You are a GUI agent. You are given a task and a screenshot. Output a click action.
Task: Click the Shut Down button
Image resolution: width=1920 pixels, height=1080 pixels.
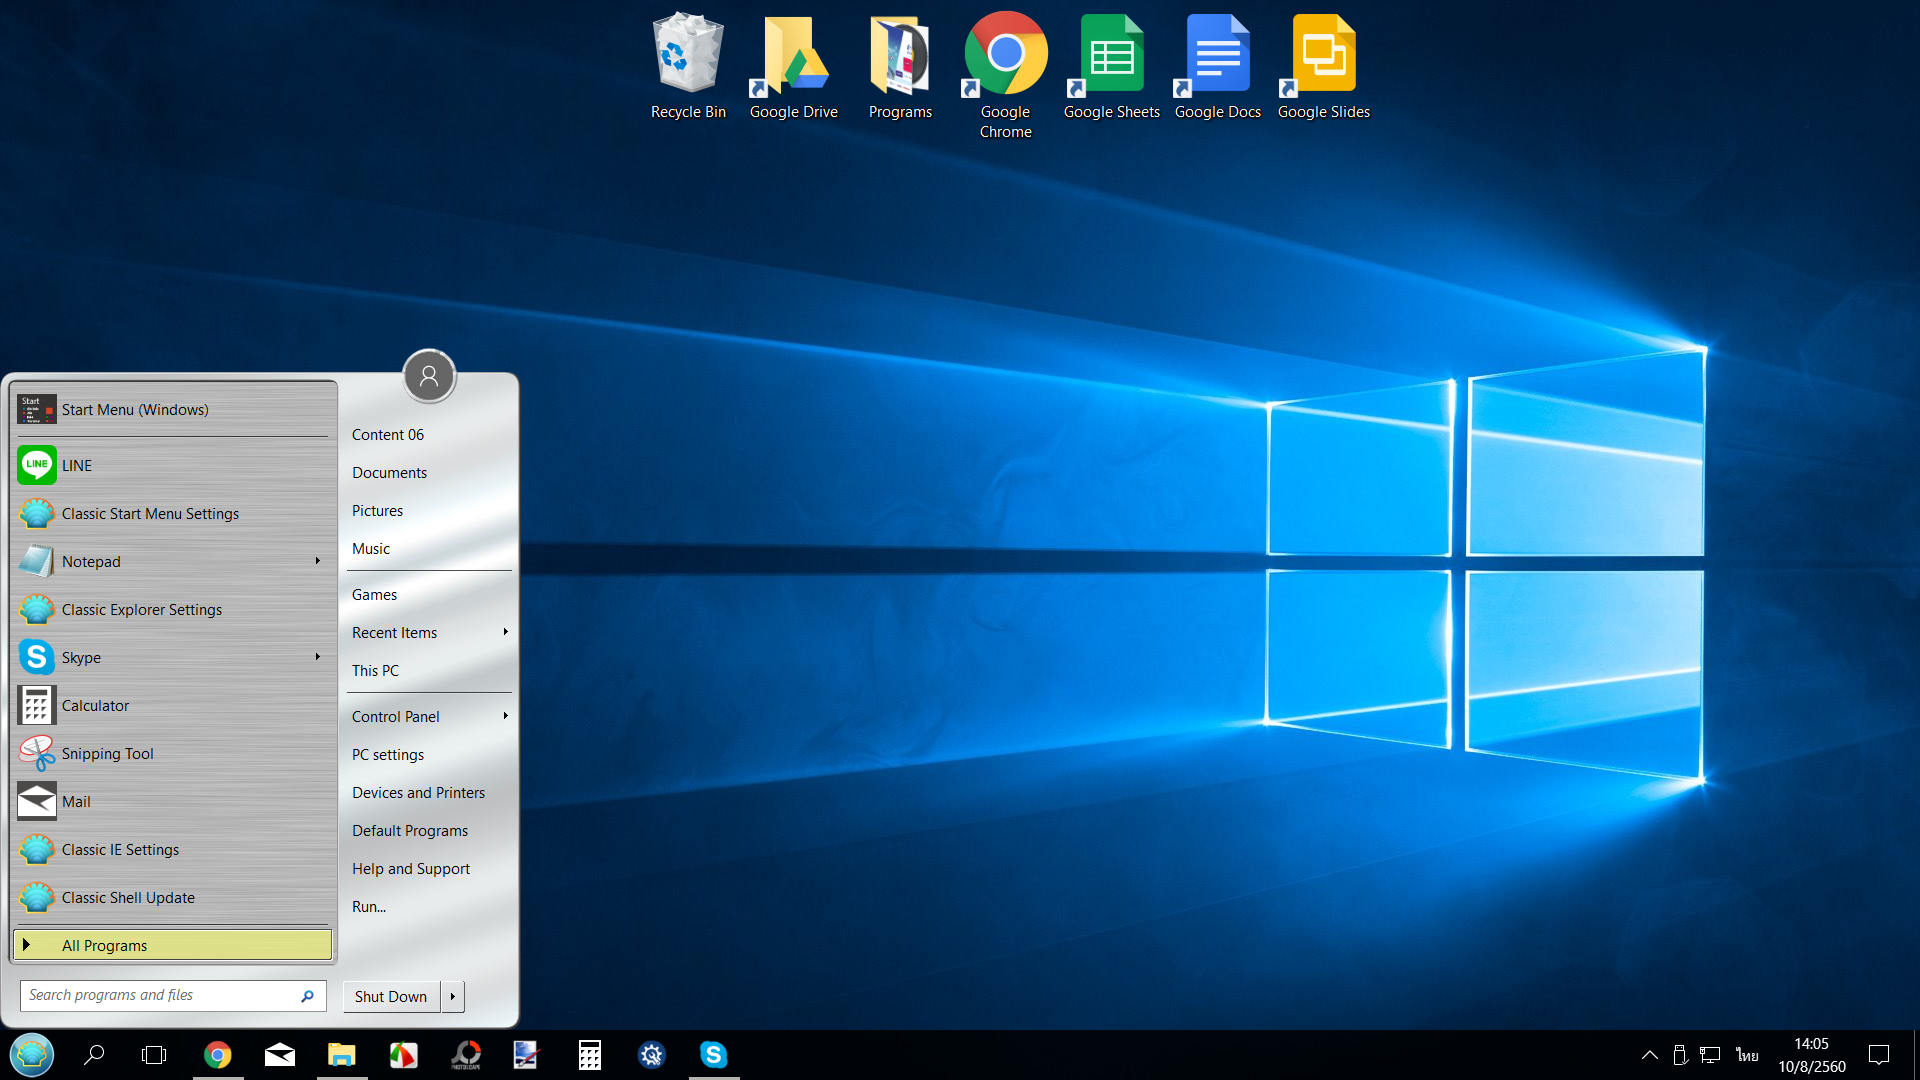coord(391,996)
